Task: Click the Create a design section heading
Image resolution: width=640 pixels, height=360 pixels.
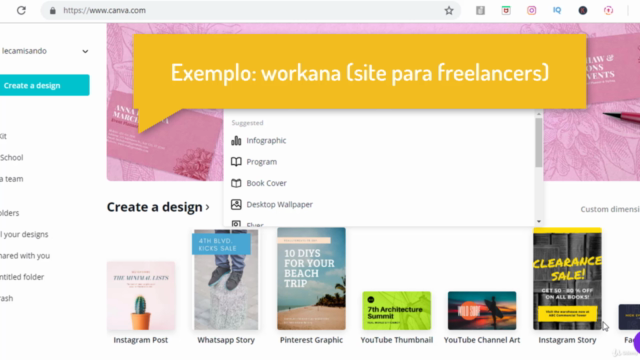Action: click(x=155, y=207)
